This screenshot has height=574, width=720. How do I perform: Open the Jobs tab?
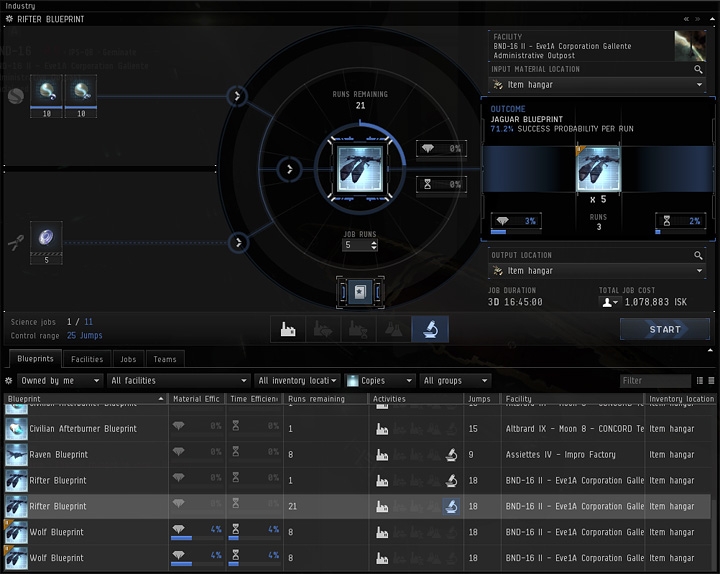(128, 359)
